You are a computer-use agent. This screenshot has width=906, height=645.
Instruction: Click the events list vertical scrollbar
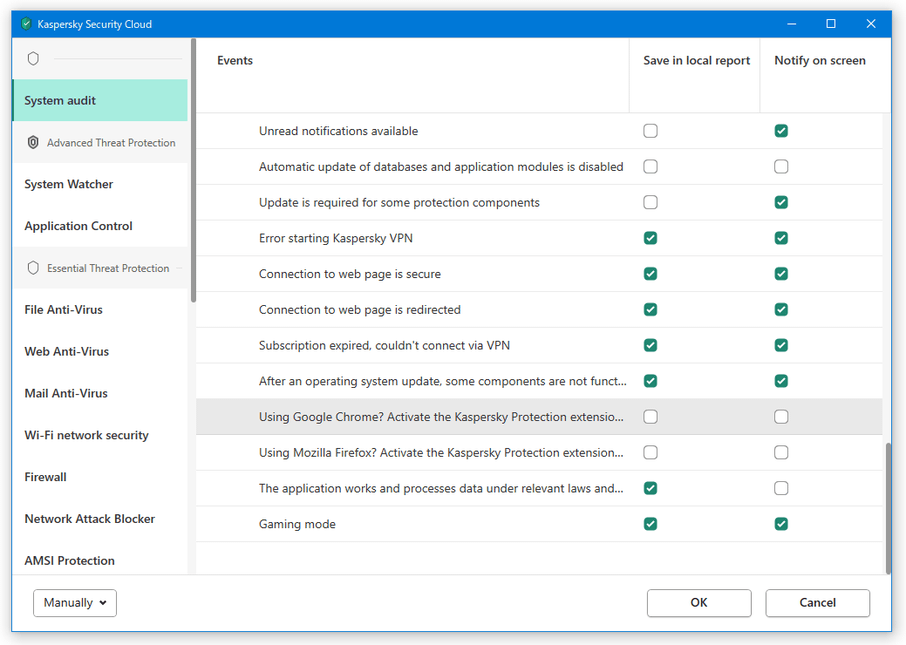tap(888, 509)
